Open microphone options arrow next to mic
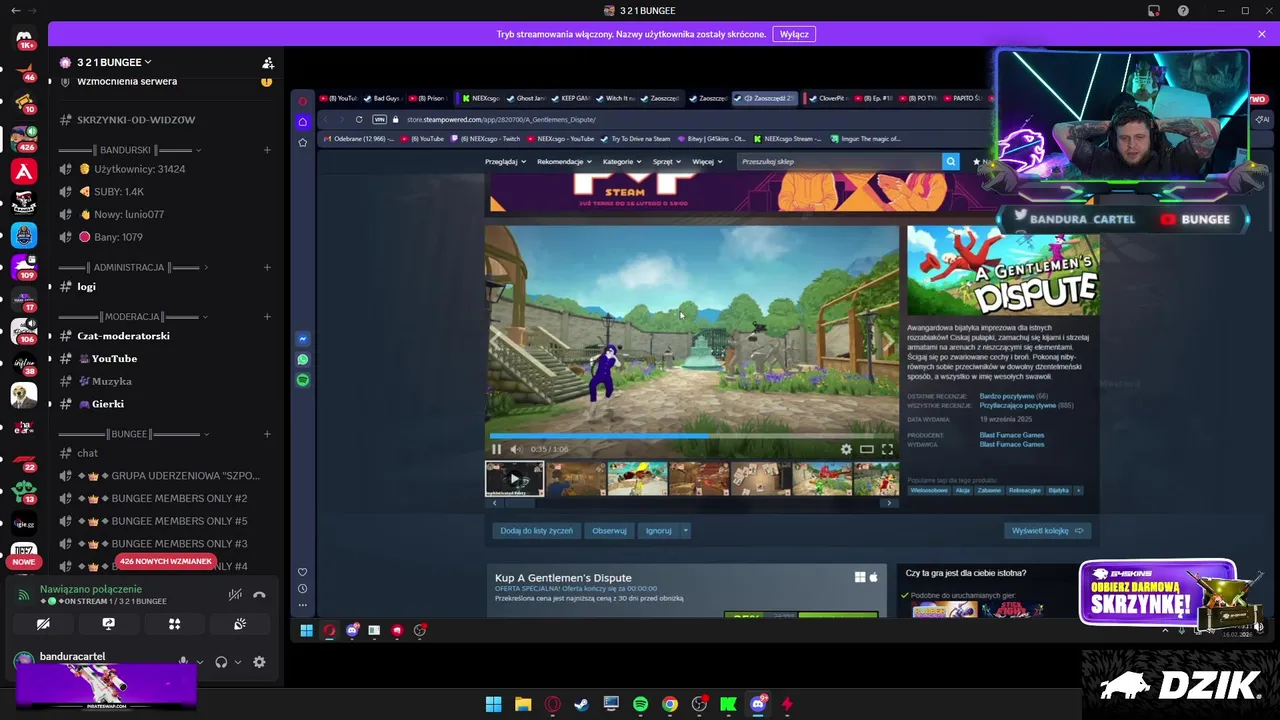1280x720 pixels. point(199,662)
